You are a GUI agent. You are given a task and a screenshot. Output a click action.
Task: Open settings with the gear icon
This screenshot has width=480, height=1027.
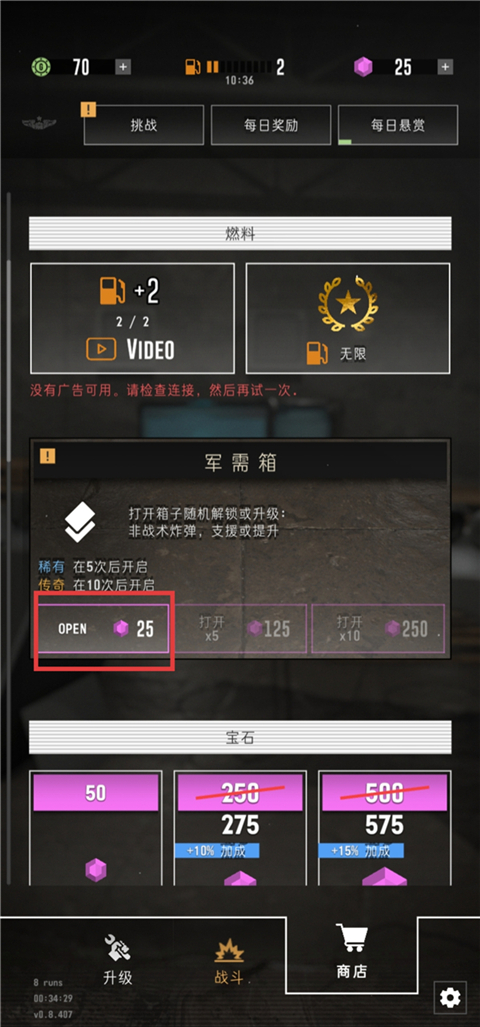450,998
